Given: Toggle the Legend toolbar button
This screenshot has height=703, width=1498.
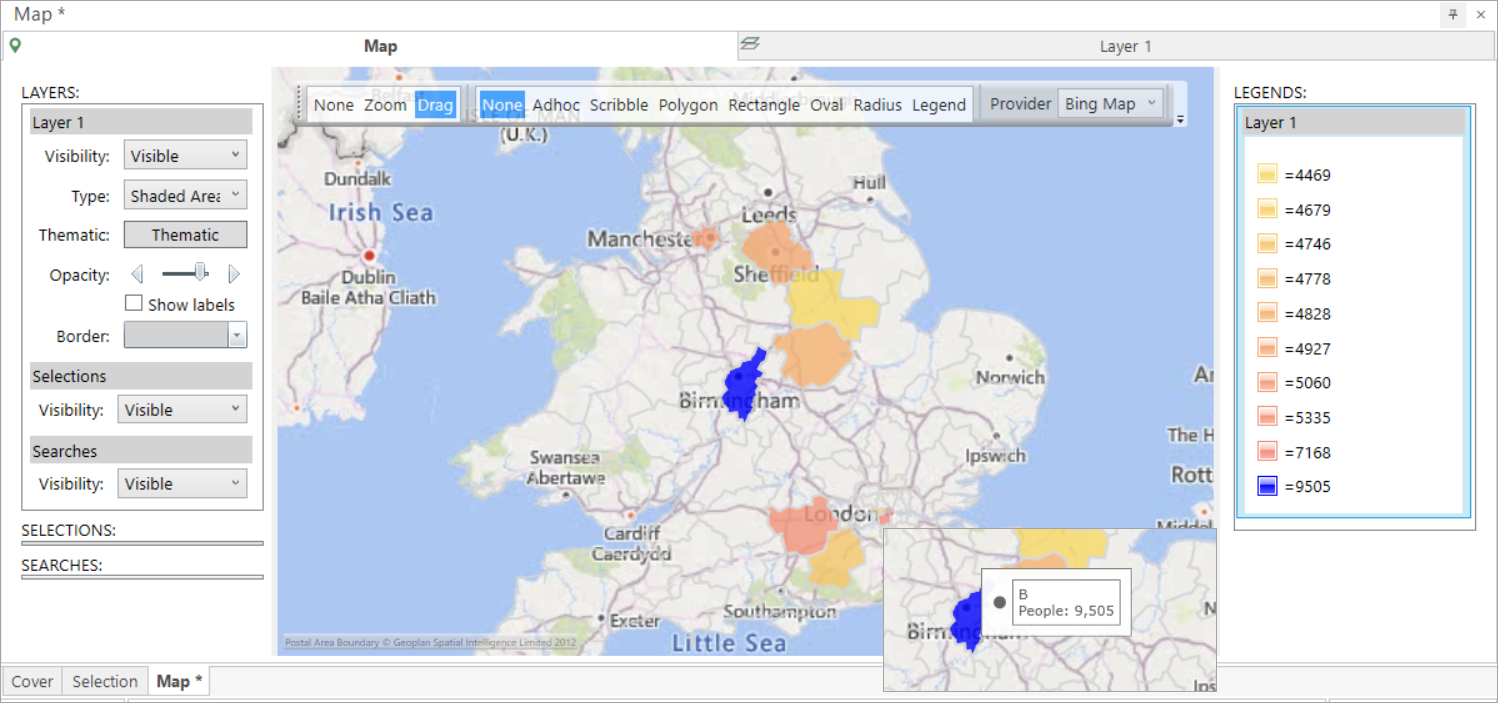Looking at the screenshot, I should click(939, 105).
